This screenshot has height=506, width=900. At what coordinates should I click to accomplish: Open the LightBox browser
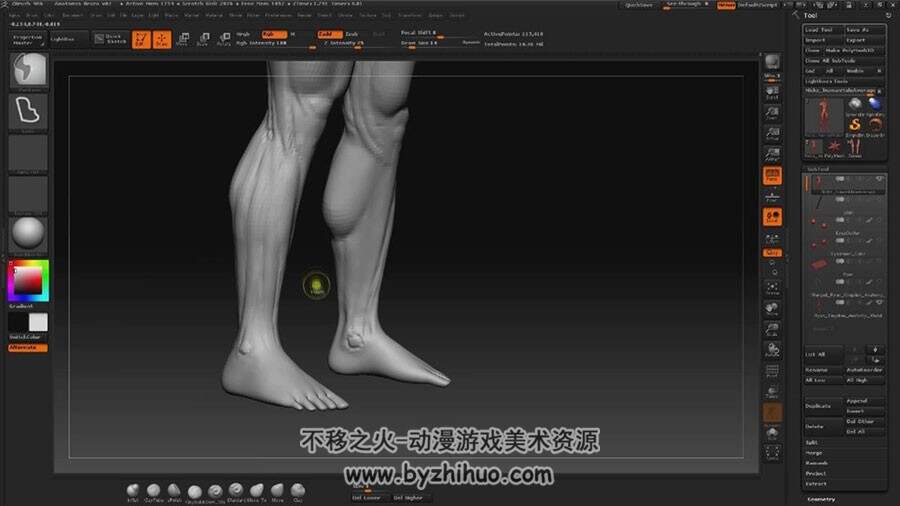pos(67,39)
